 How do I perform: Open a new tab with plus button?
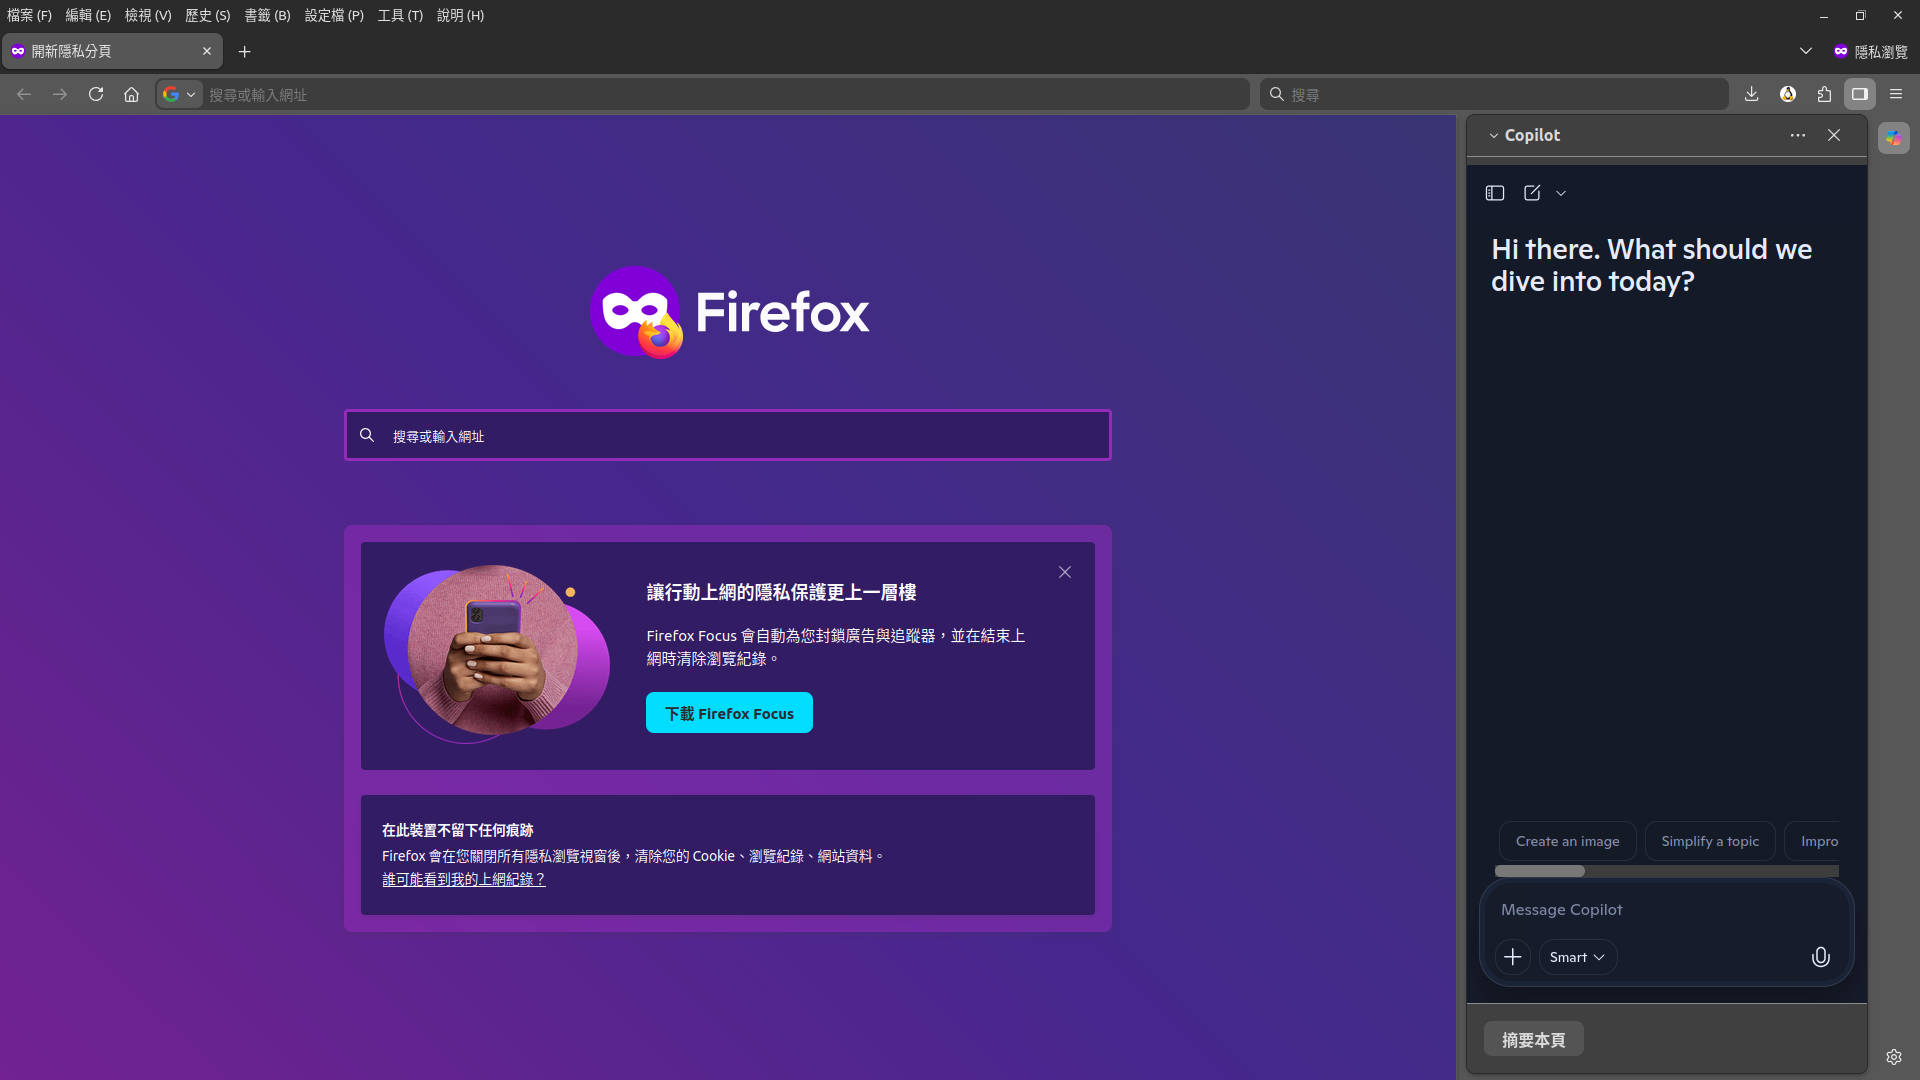[x=245, y=51]
